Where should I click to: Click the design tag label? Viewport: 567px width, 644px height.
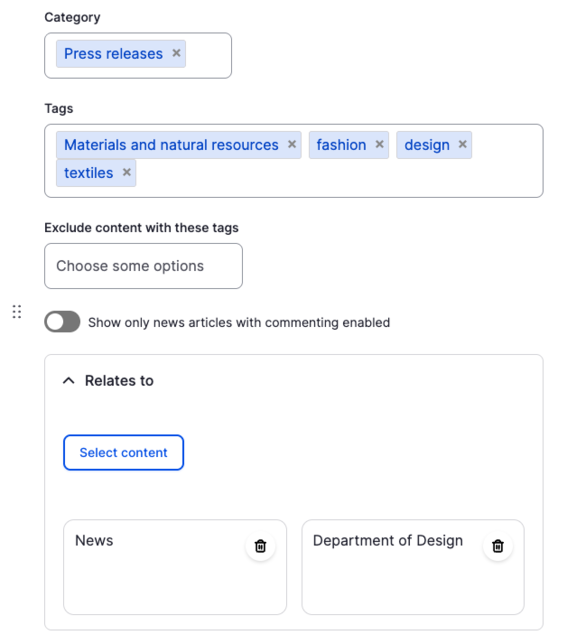click(427, 145)
